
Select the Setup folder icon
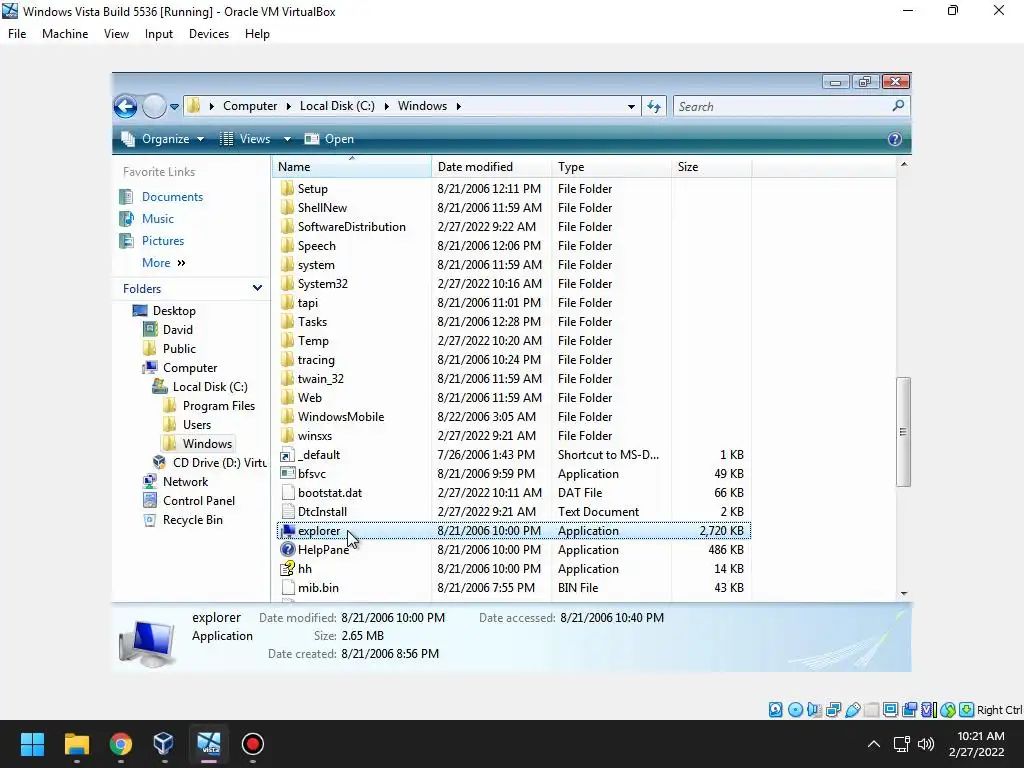pyautogui.click(x=287, y=189)
